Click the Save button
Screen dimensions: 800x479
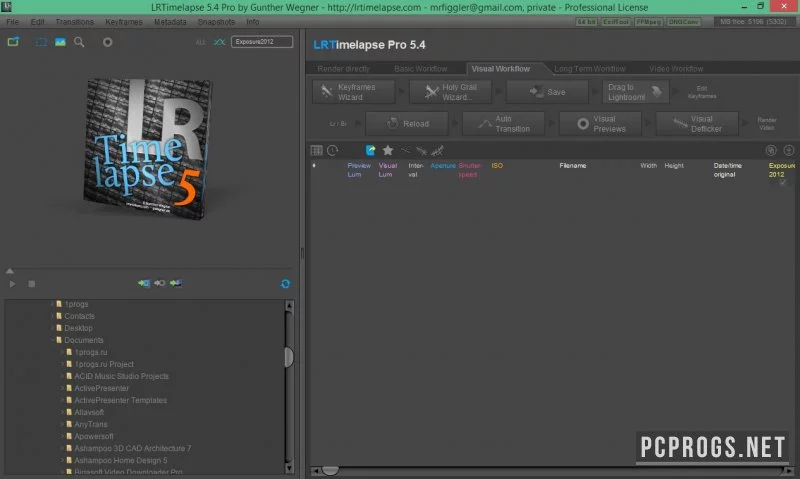(x=547, y=92)
